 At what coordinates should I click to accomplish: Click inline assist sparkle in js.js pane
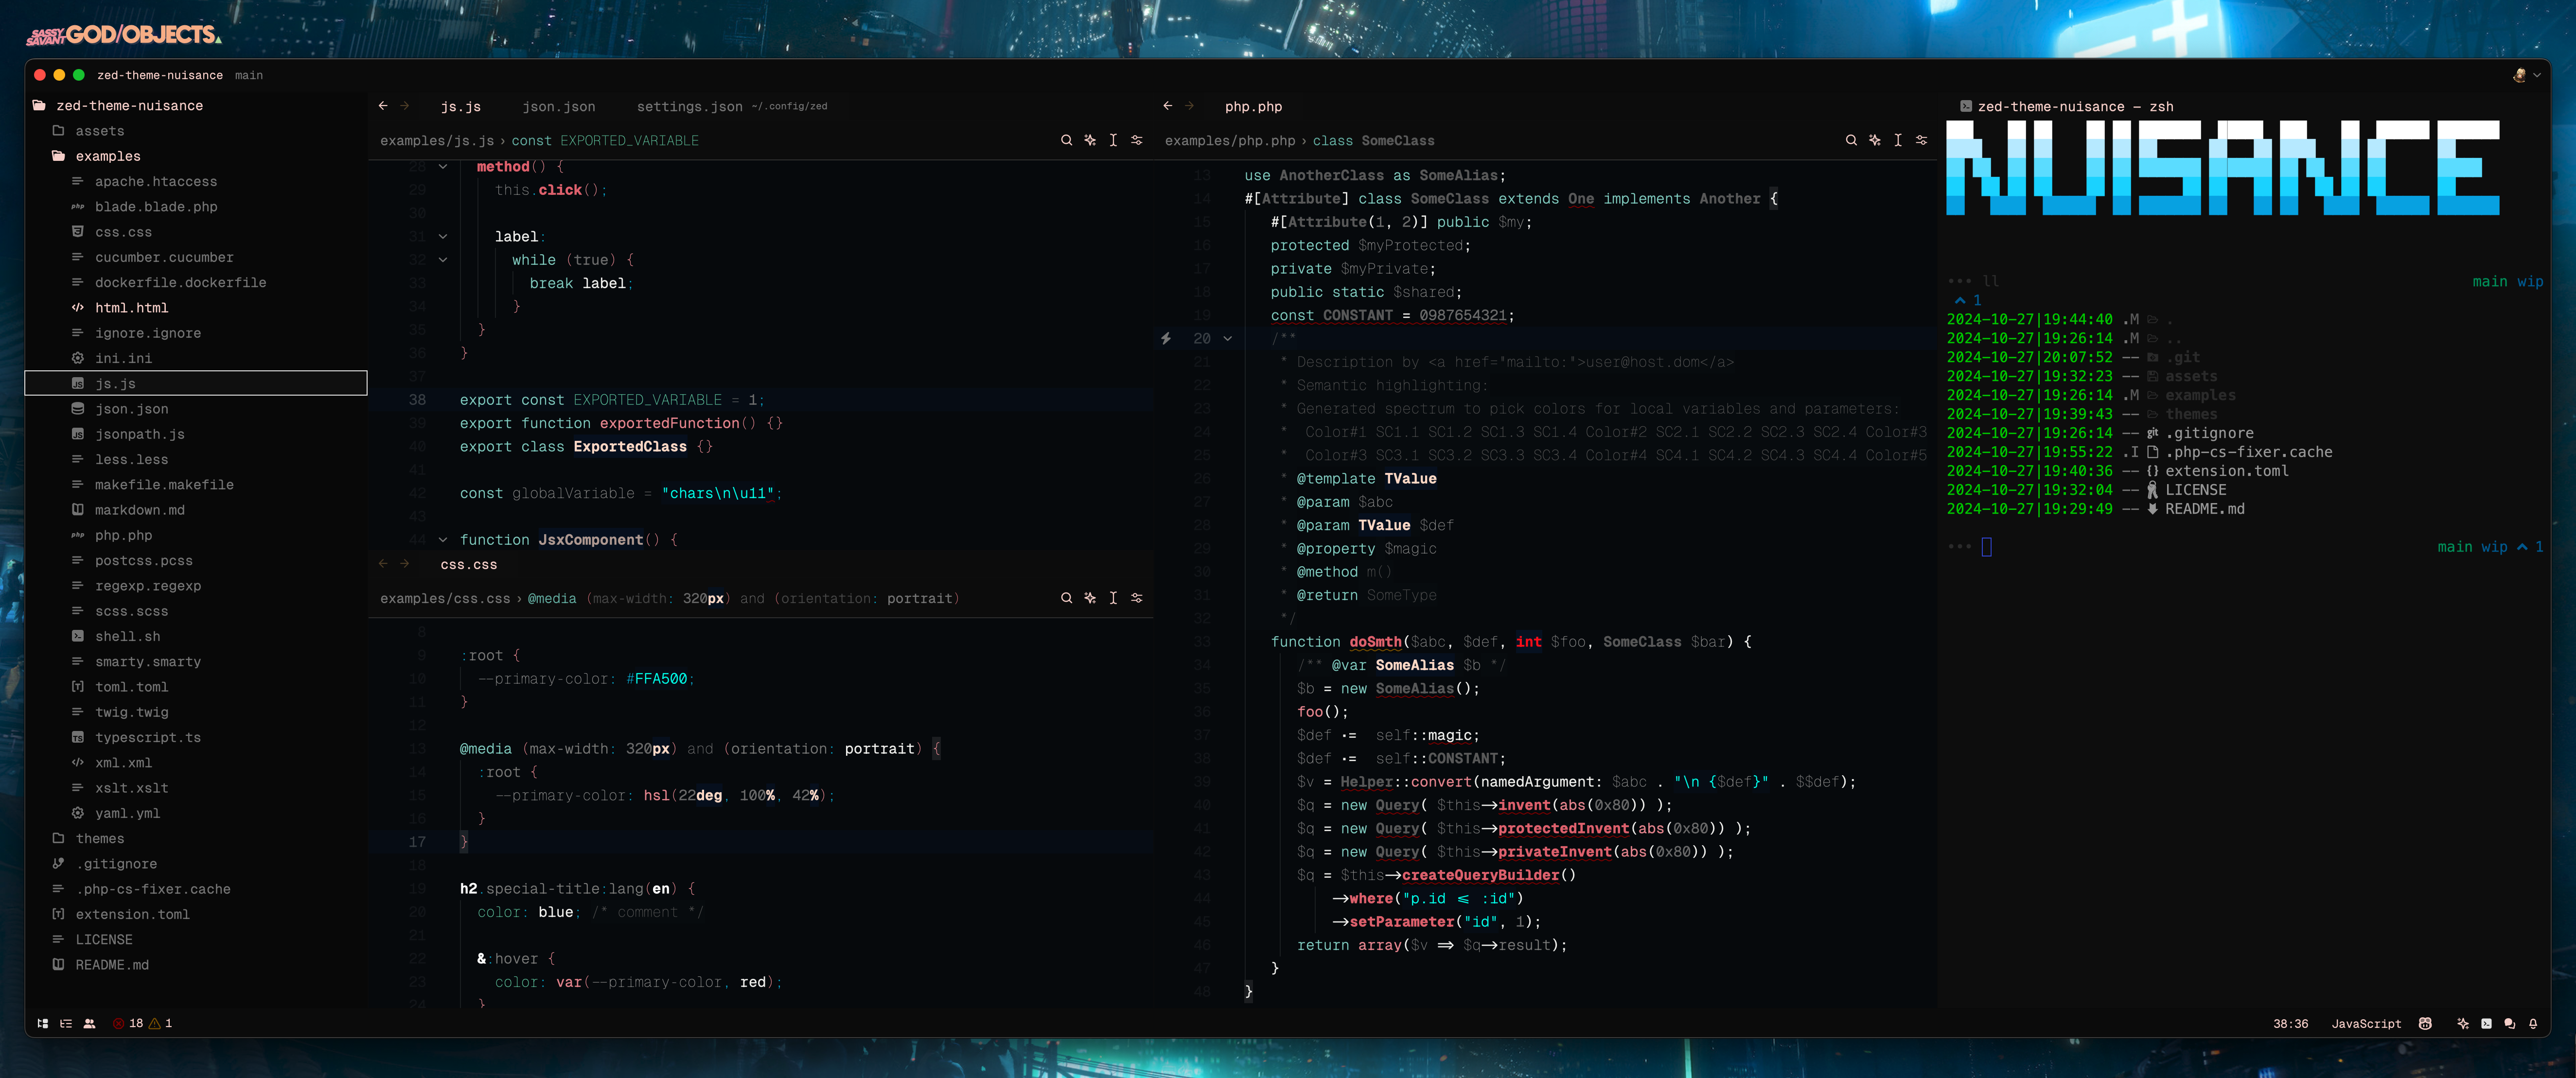(1090, 140)
